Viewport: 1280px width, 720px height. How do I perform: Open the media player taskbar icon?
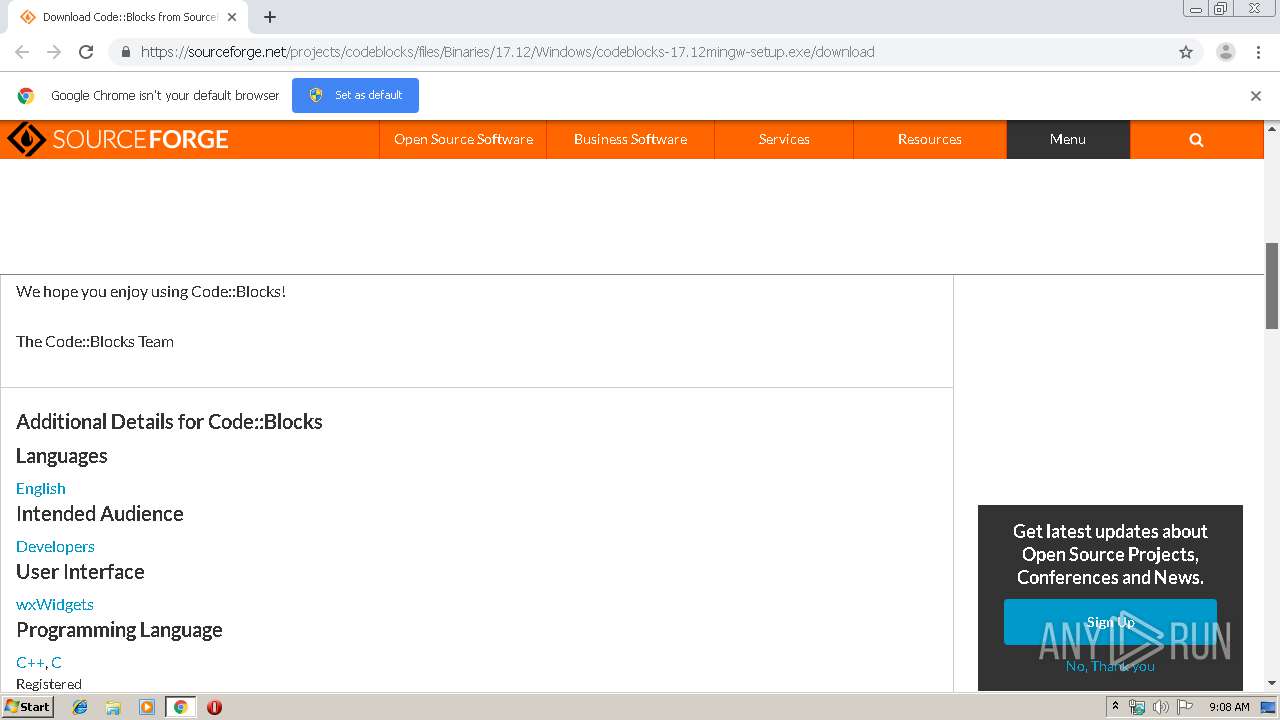tap(147, 707)
